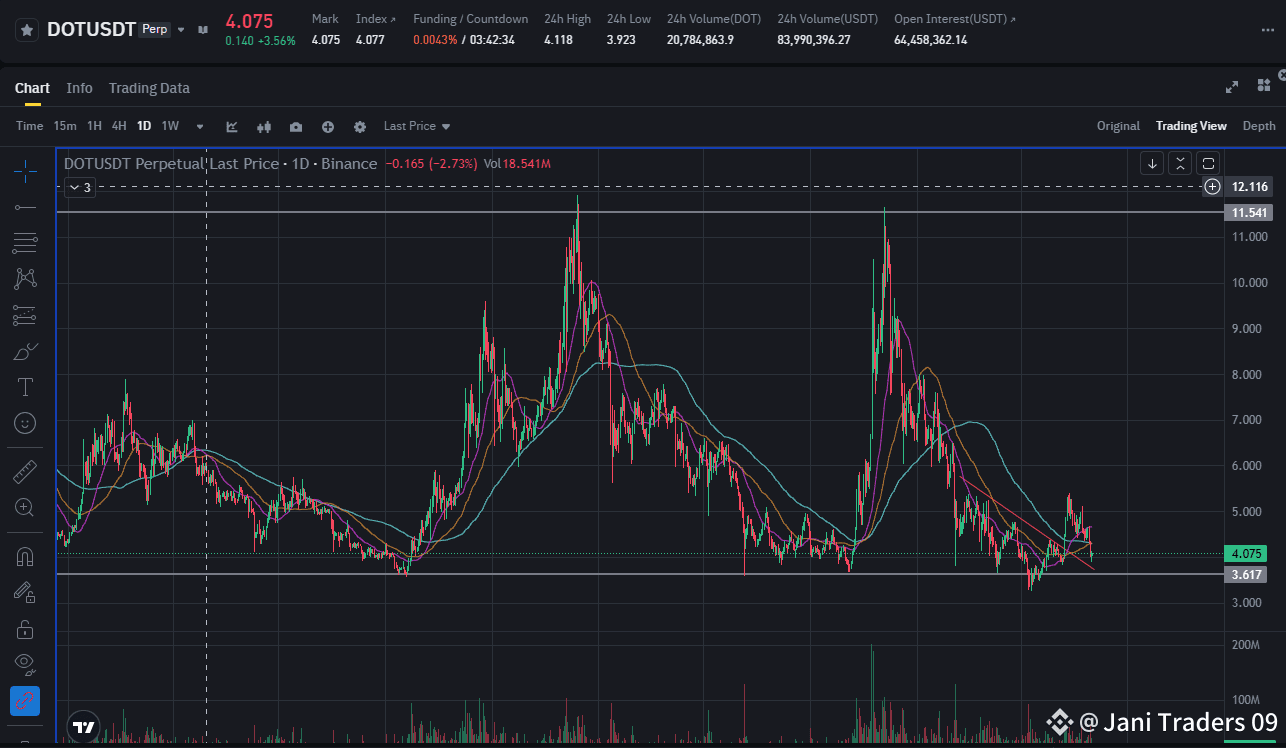Click the plus button beside 12.116
The image size is (1286, 748).
coord(1212,187)
